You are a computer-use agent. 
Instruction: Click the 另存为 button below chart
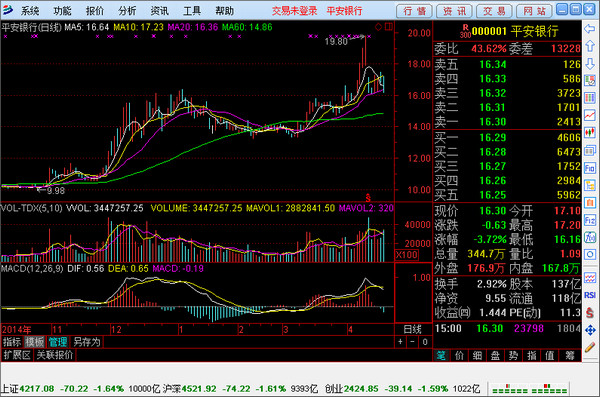86,342
